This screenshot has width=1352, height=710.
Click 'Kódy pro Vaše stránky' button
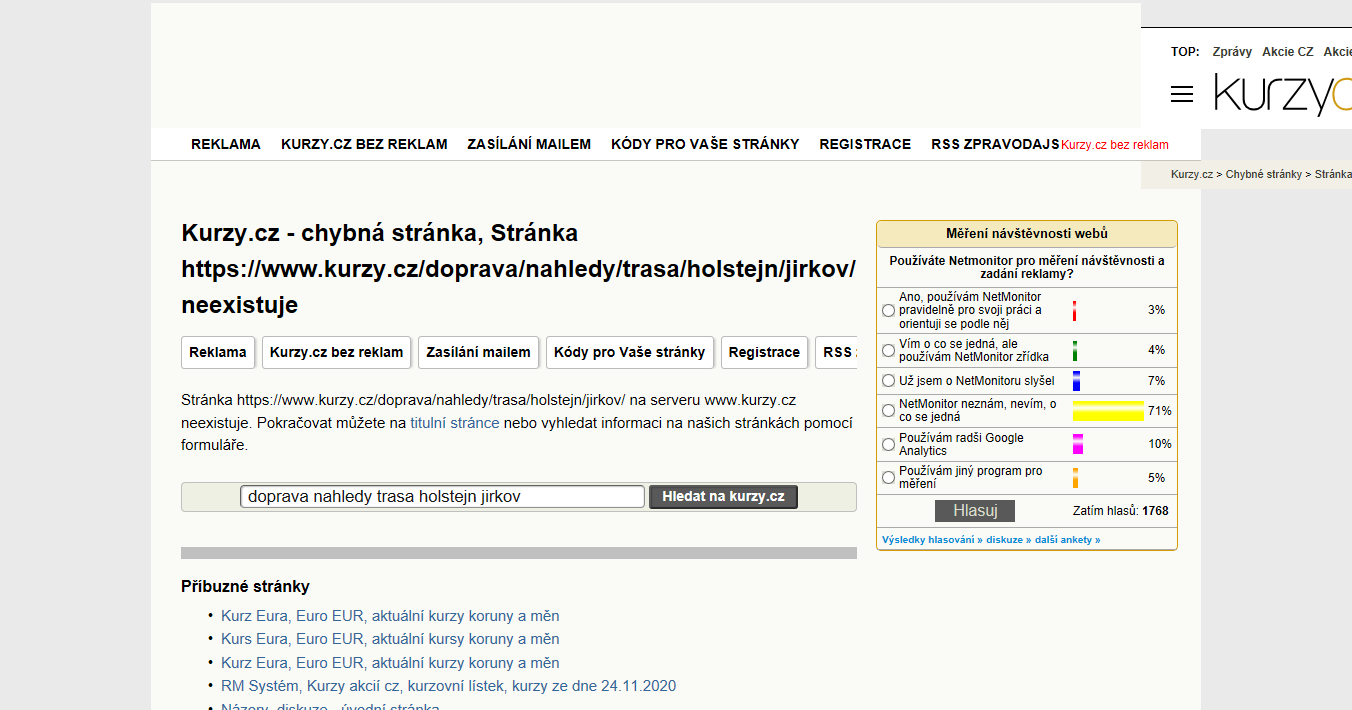coord(630,352)
